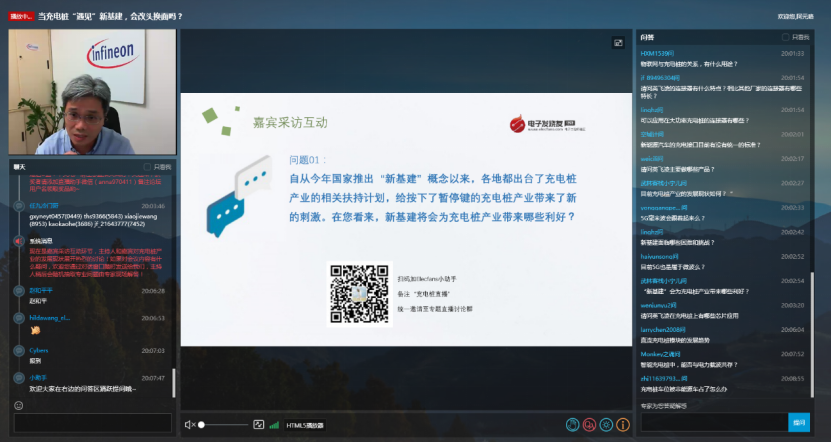This screenshot has width=831, height=443.
Task: Click the chat message input box
Action: (x=90, y=423)
